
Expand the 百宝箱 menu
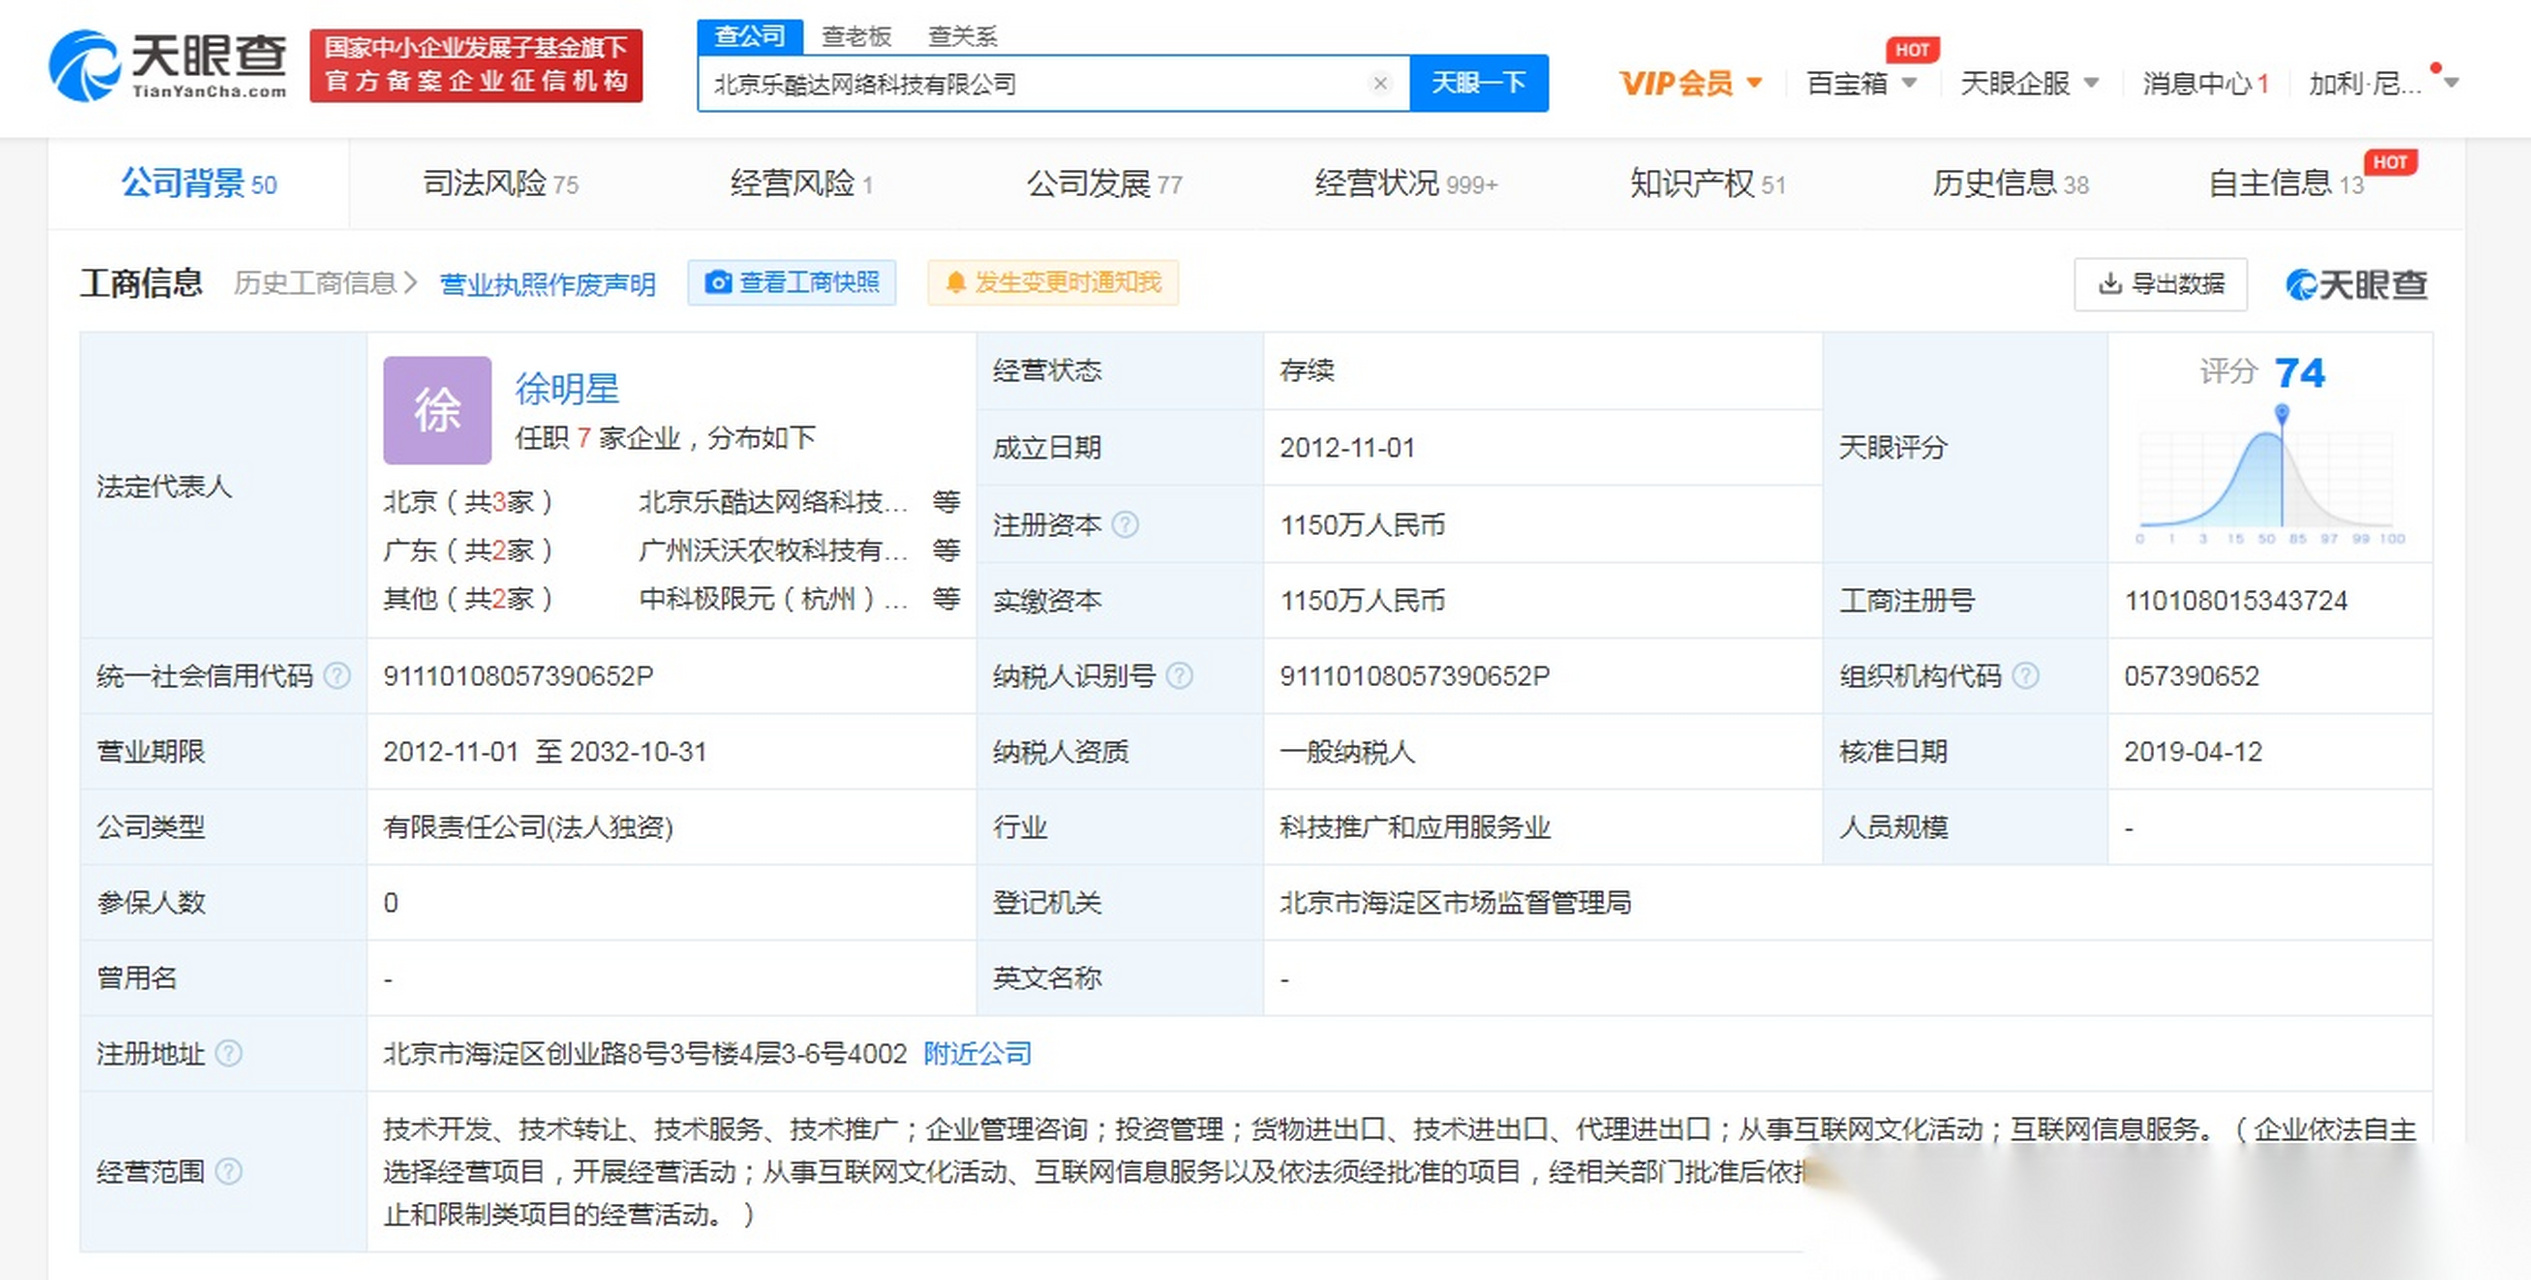[x=1861, y=83]
